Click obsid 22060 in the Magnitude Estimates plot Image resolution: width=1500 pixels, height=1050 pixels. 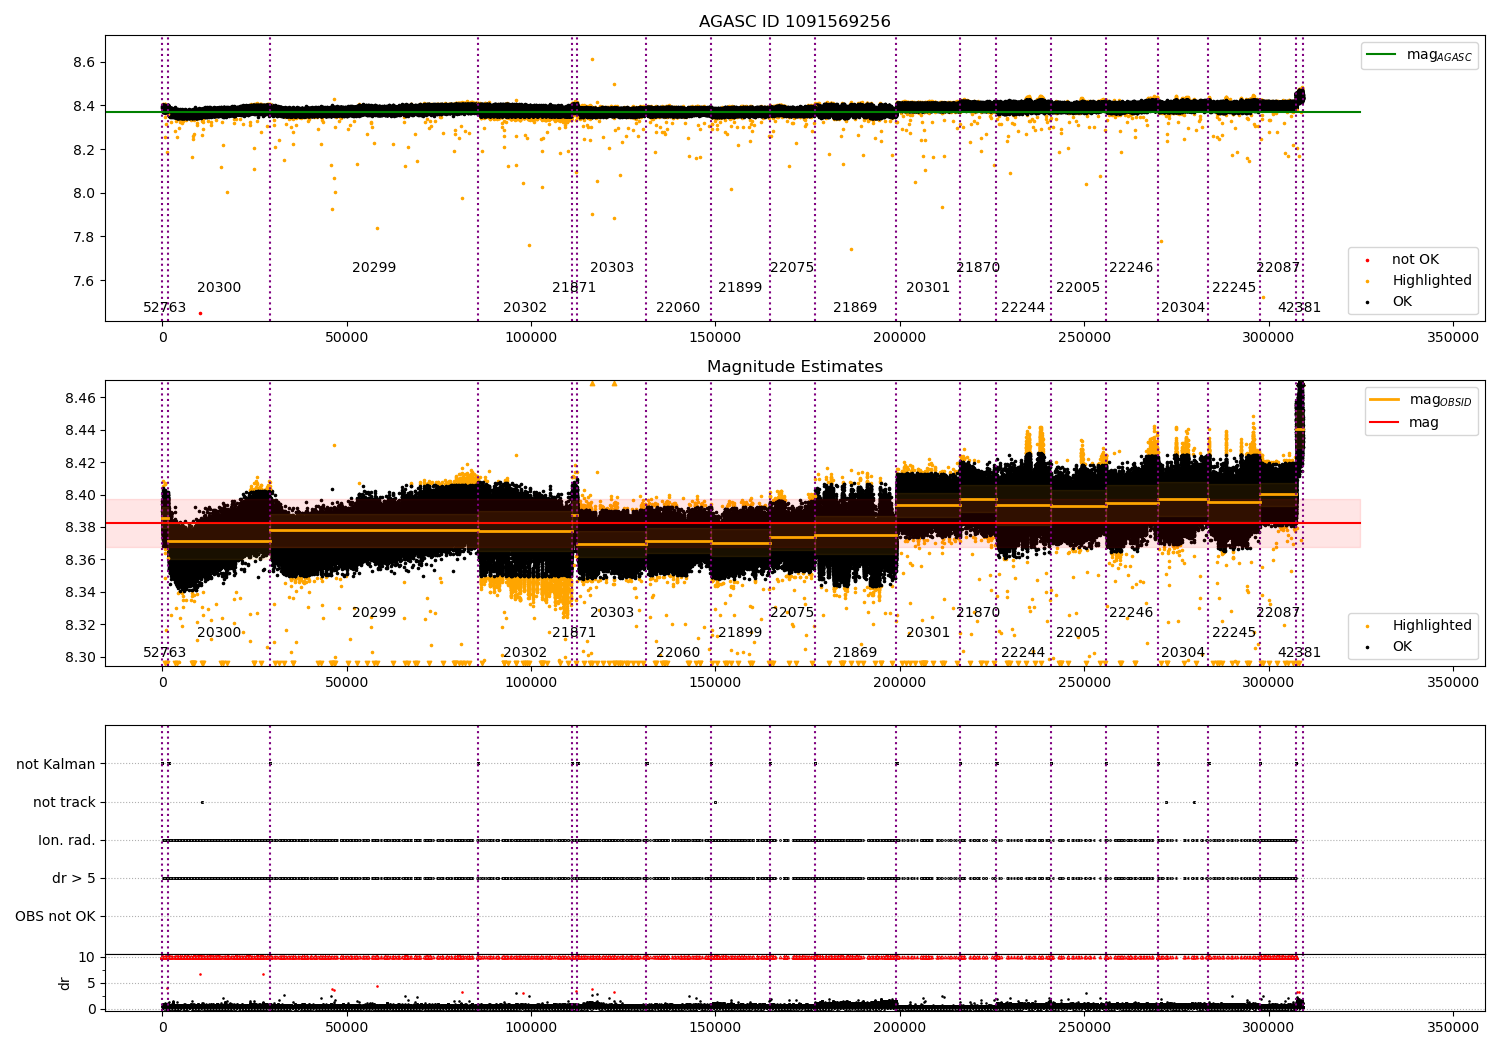(x=678, y=653)
